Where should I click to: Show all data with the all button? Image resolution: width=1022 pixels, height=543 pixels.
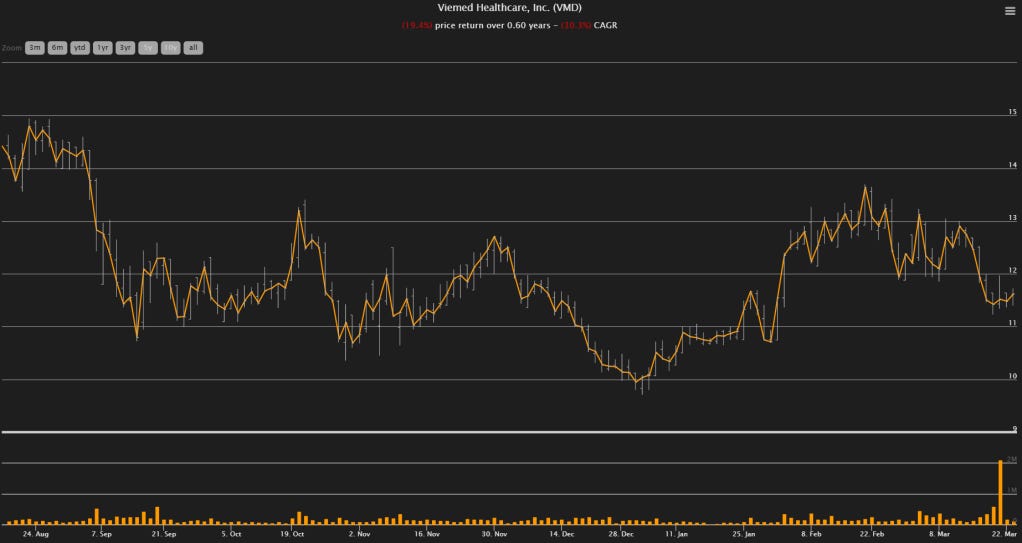click(x=193, y=48)
